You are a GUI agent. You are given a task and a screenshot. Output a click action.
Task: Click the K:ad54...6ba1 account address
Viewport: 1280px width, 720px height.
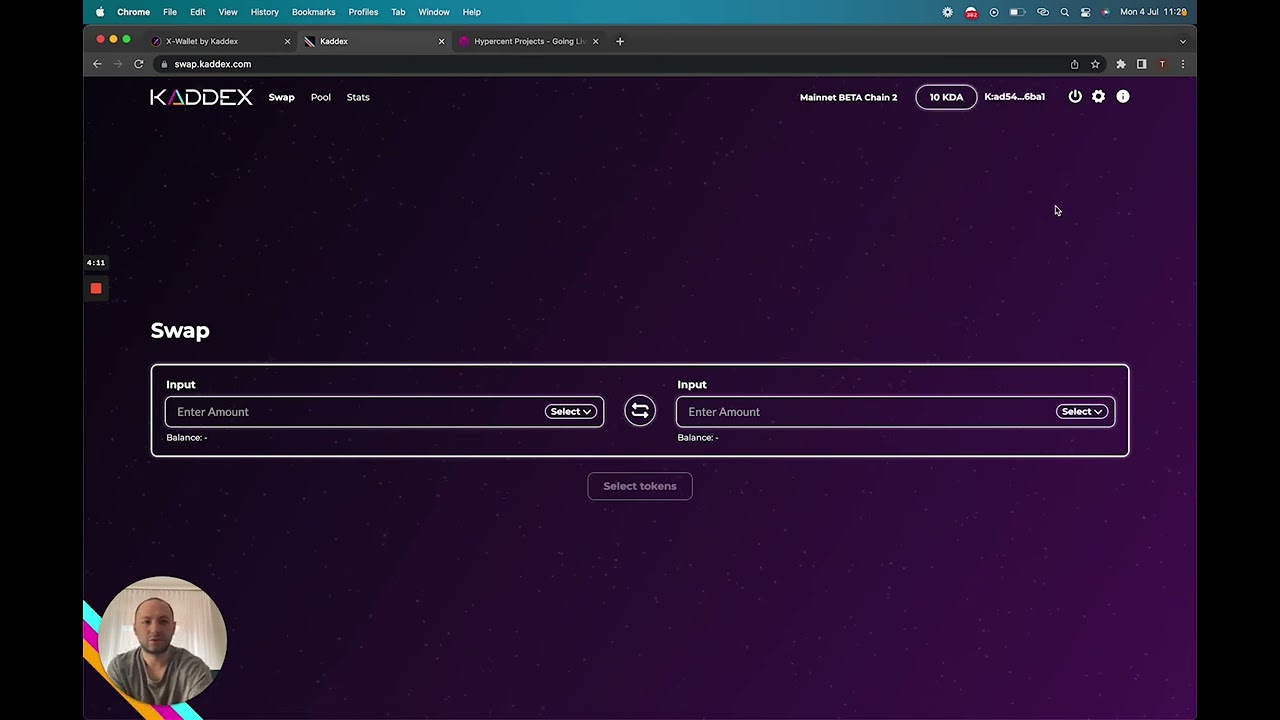[1014, 97]
